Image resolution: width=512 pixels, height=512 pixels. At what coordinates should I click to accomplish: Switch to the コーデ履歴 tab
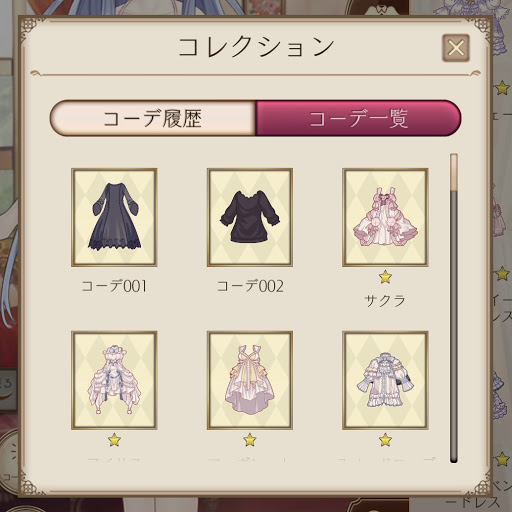coord(153,118)
